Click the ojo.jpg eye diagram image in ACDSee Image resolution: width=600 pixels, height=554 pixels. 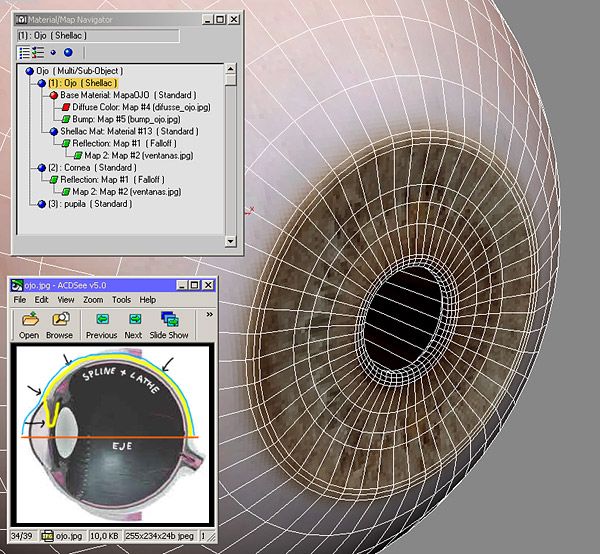point(113,434)
